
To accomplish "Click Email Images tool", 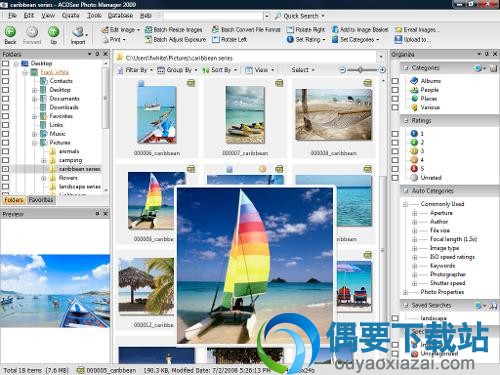I will point(417,30).
